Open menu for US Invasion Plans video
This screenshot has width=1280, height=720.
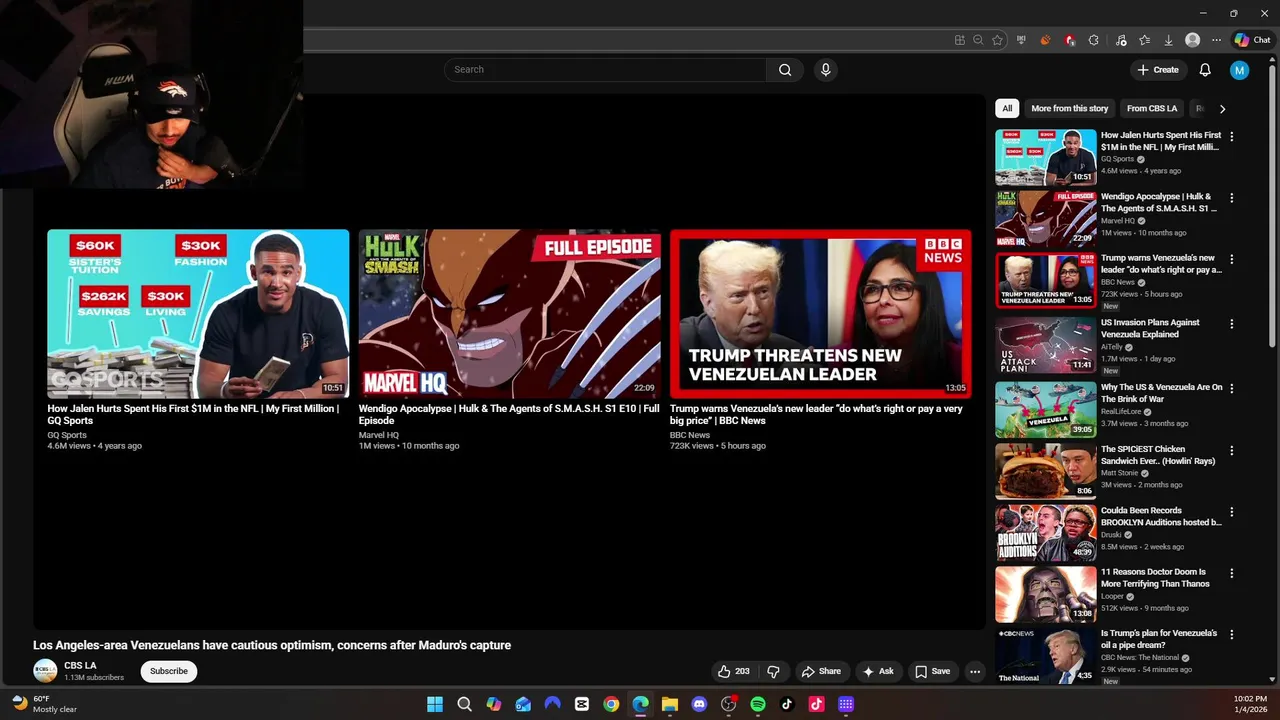1232,324
